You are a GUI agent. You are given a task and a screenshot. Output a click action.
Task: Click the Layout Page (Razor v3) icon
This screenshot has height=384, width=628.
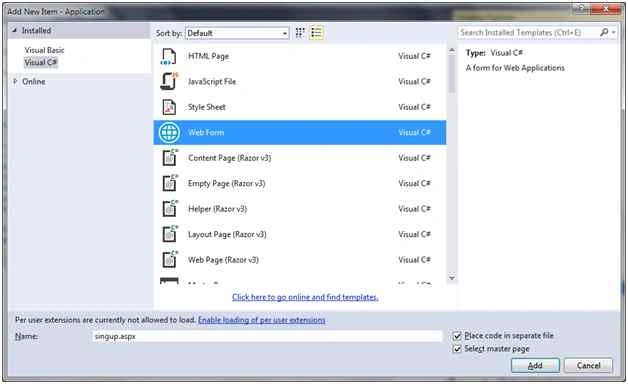[x=170, y=234]
